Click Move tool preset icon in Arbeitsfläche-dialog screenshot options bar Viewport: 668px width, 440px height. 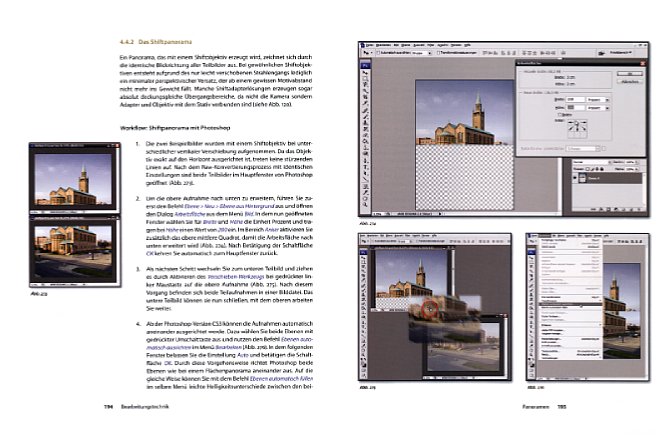click(x=366, y=53)
